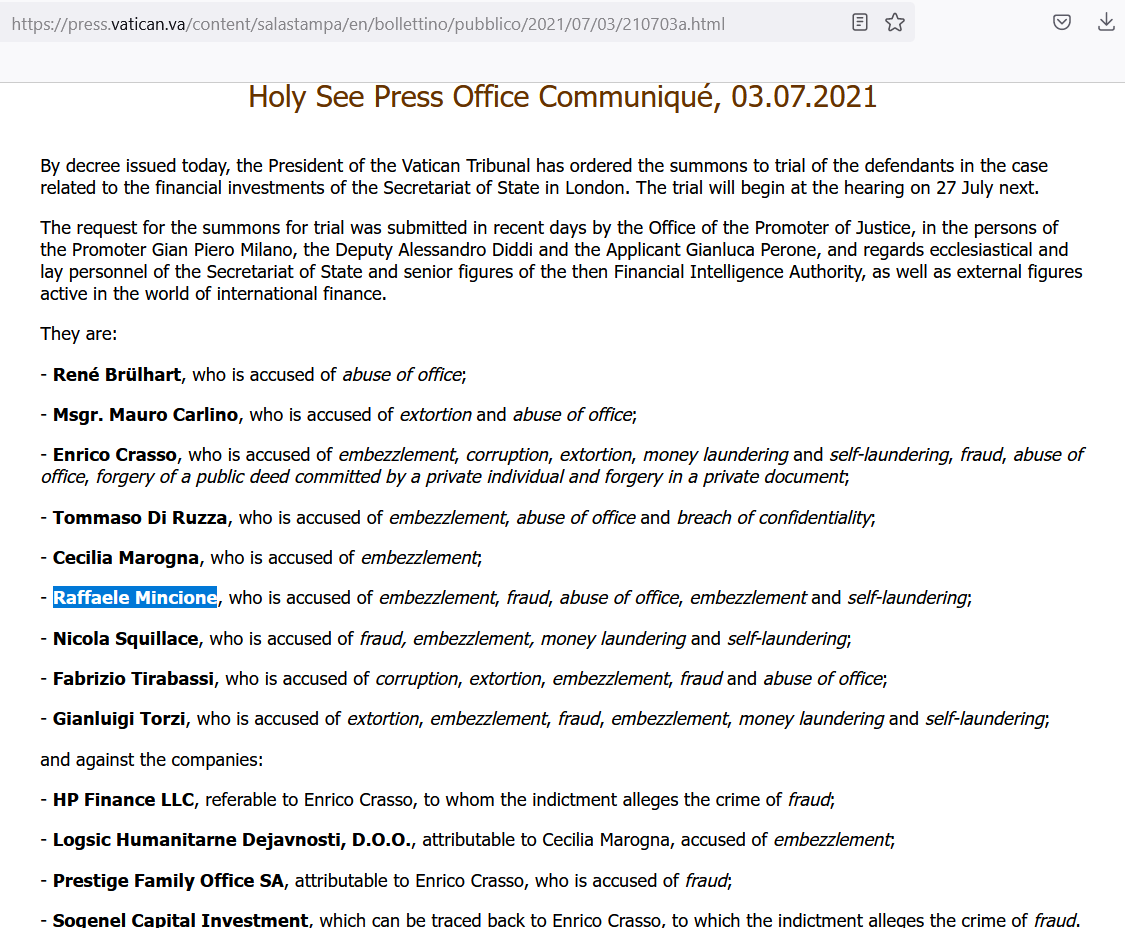Click the company Prestige Family Office SA
Screen dimensions: 1125x928
(x=169, y=881)
